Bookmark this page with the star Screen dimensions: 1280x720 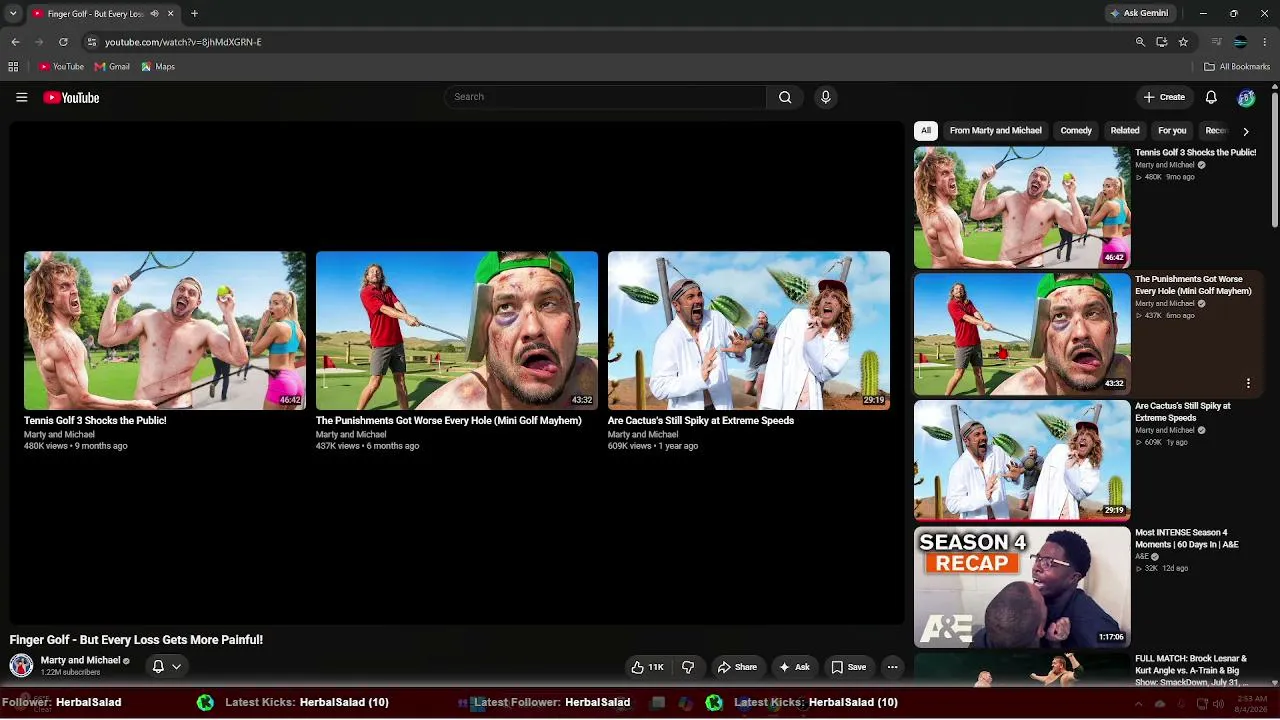pyautogui.click(x=1183, y=42)
